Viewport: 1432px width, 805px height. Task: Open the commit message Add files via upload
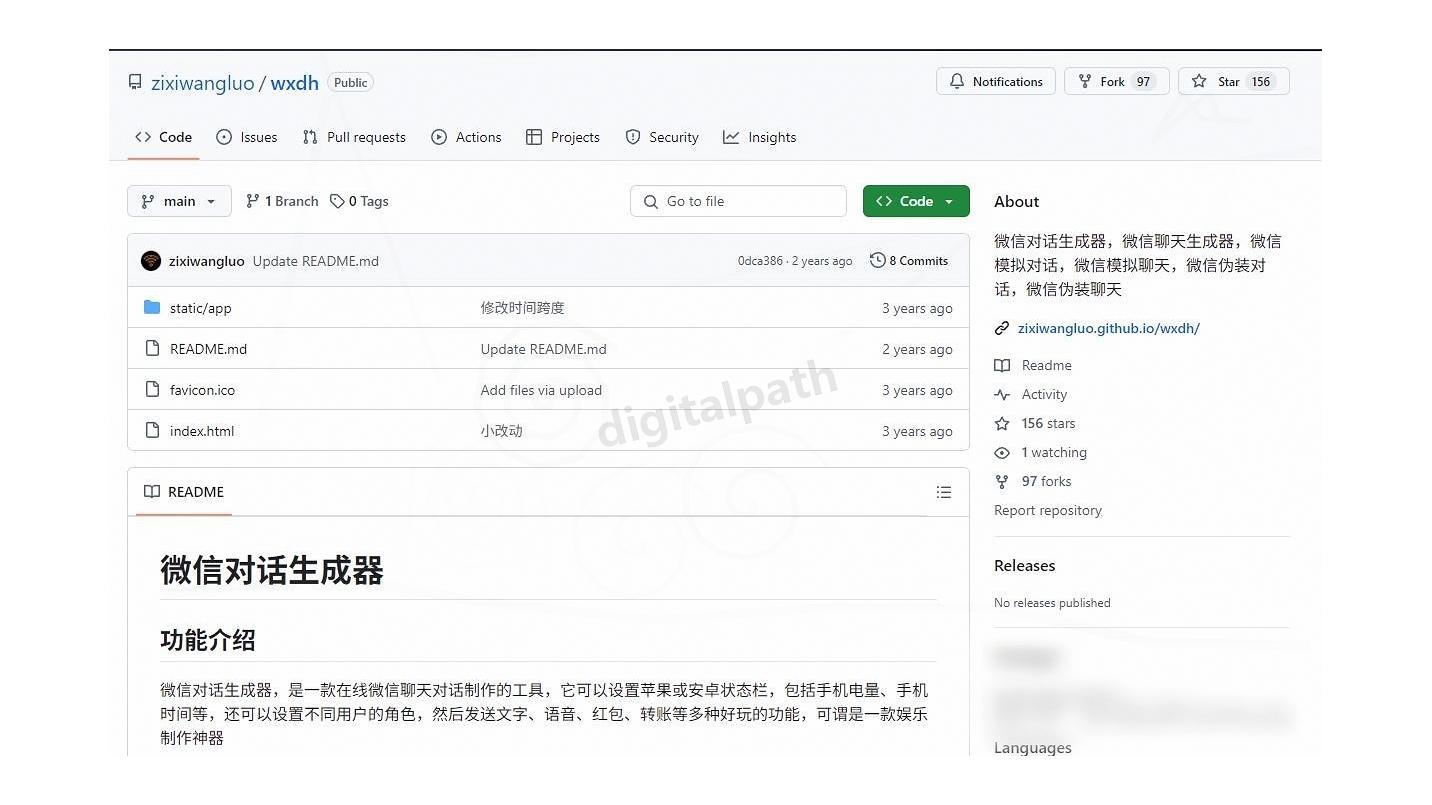pyautogui.click(x=541, y=390)
